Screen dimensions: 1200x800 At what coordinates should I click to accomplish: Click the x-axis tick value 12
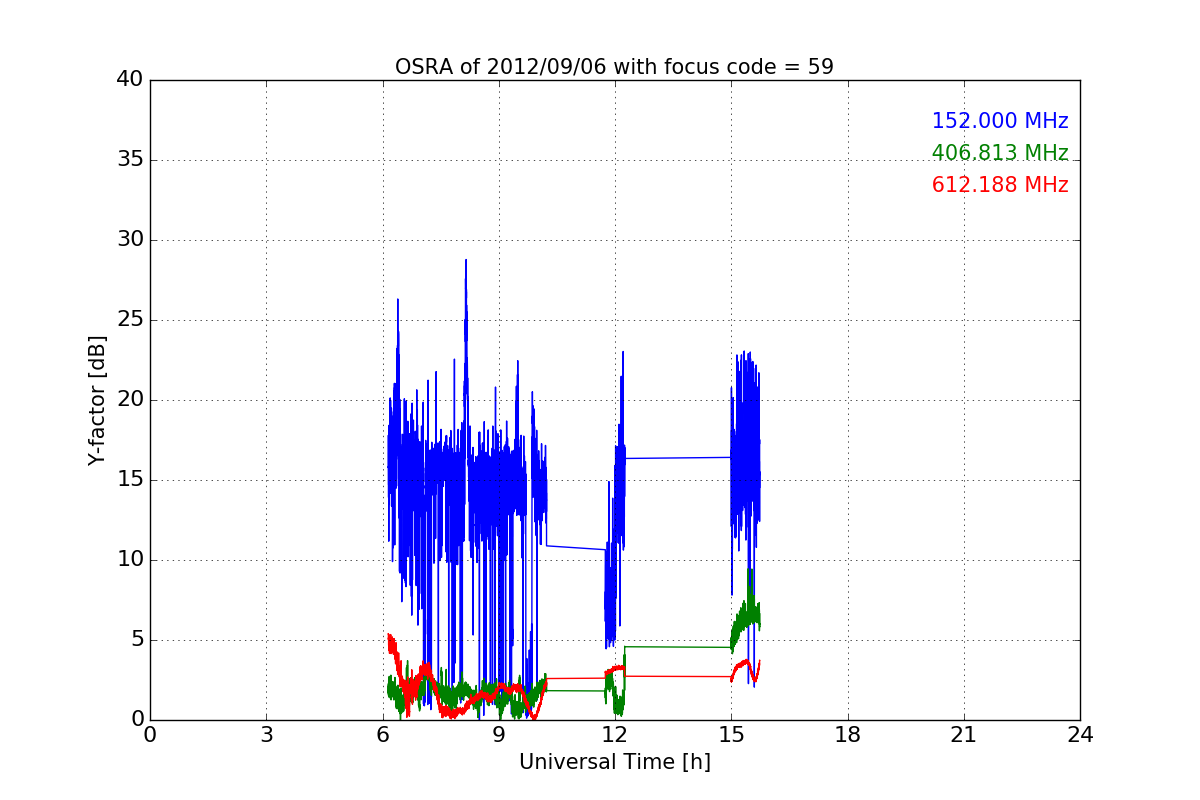coord(615,735)
